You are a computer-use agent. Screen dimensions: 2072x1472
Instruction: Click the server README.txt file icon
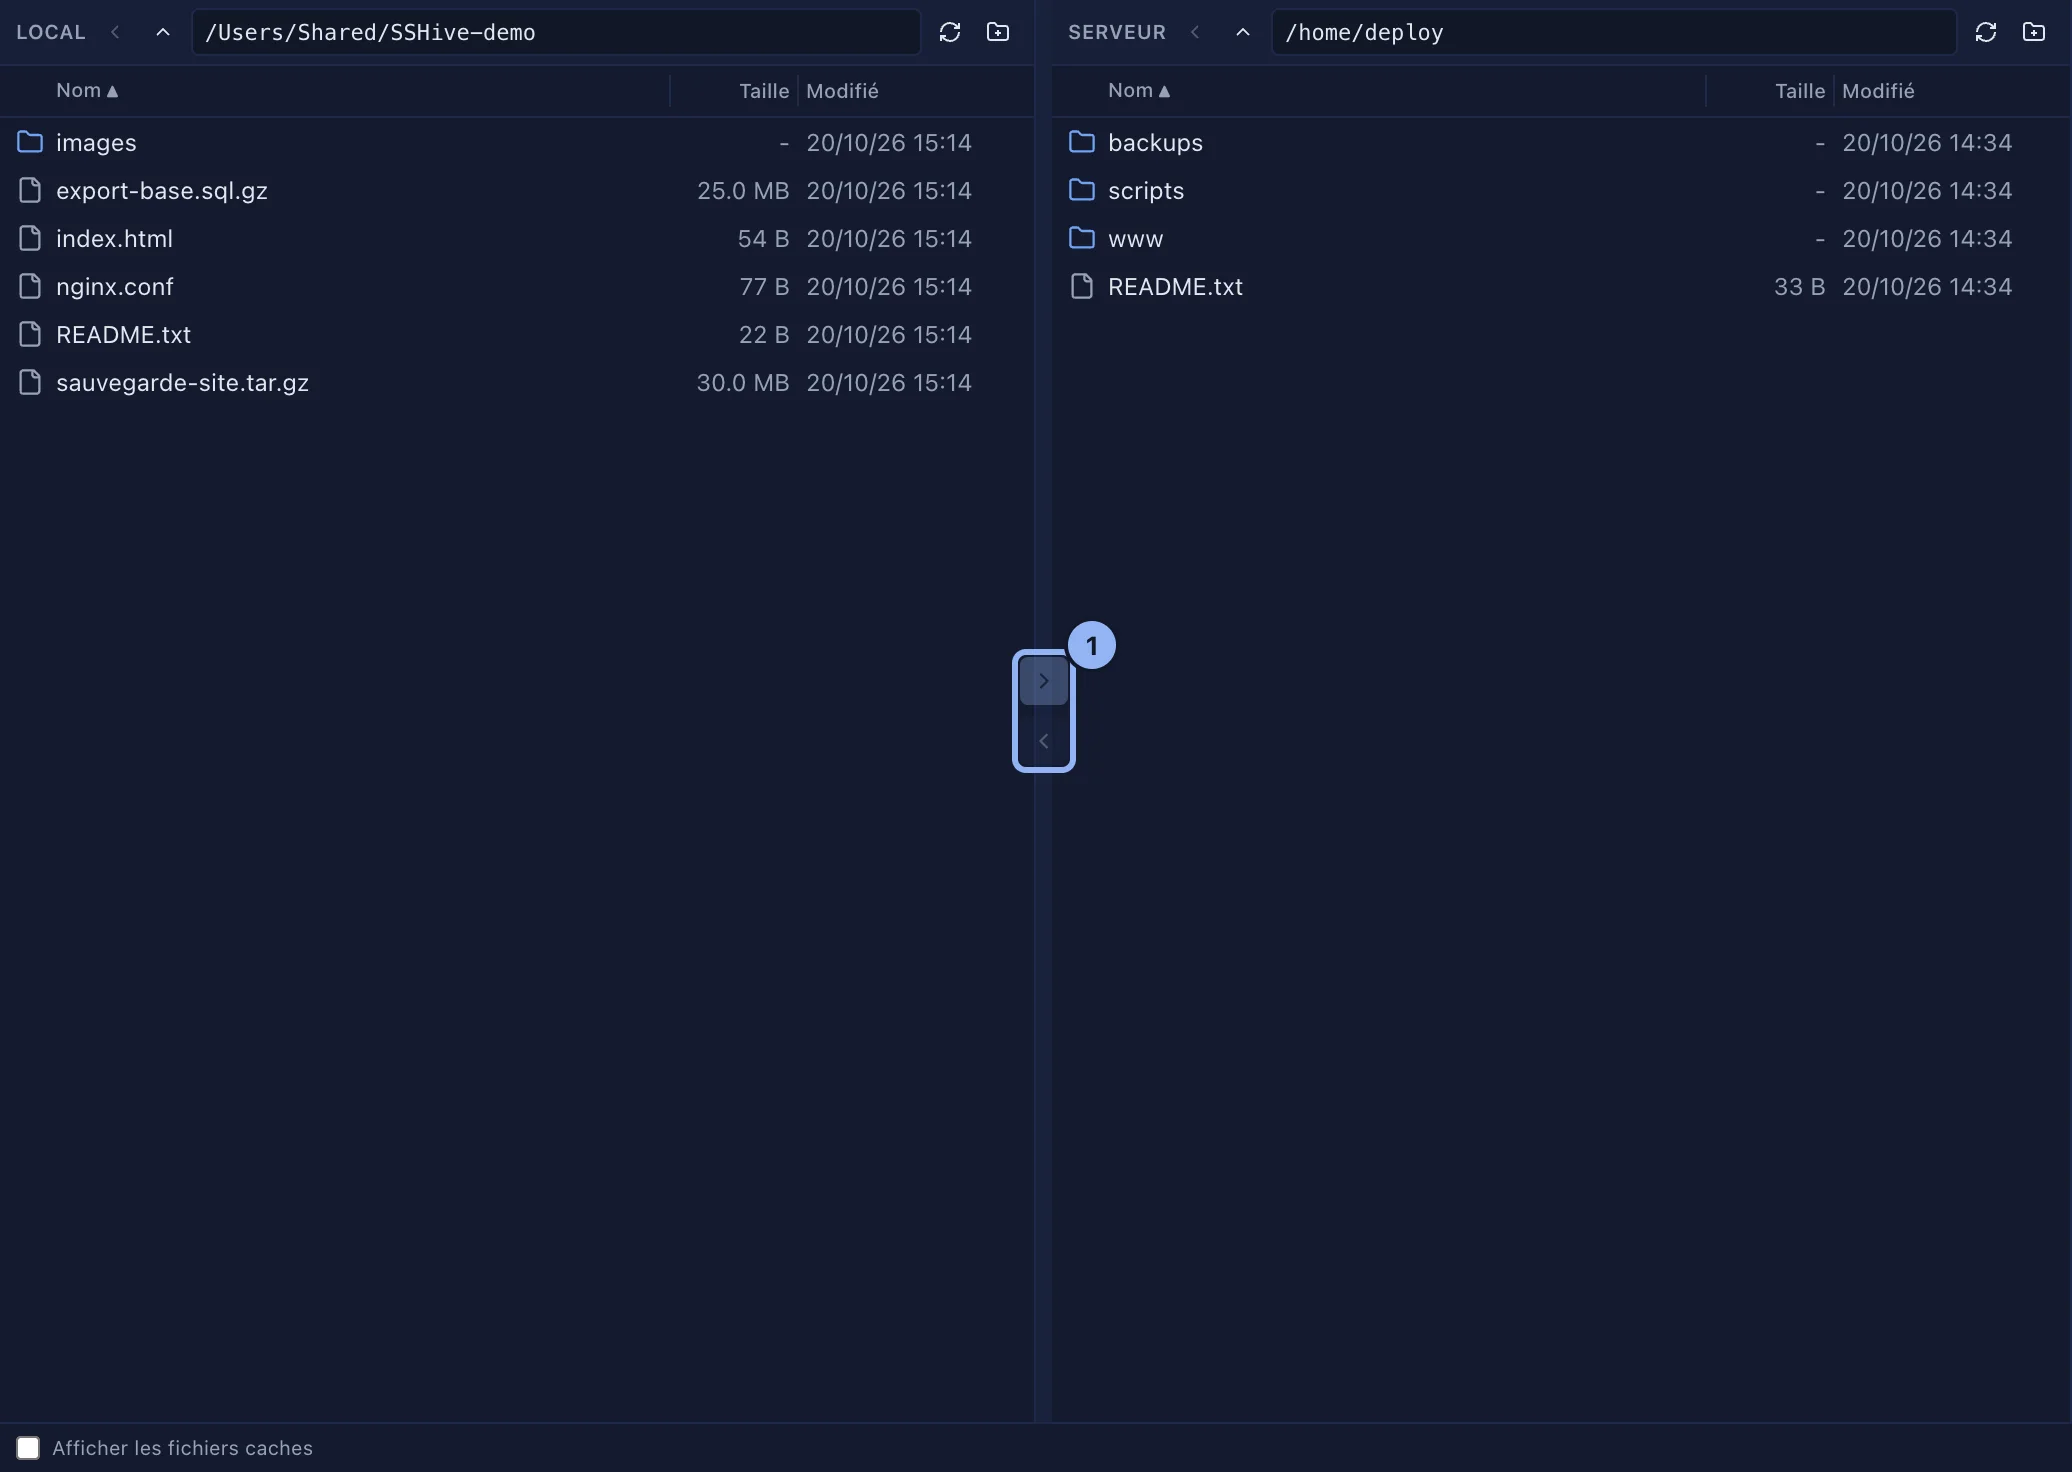(1082, 286)
